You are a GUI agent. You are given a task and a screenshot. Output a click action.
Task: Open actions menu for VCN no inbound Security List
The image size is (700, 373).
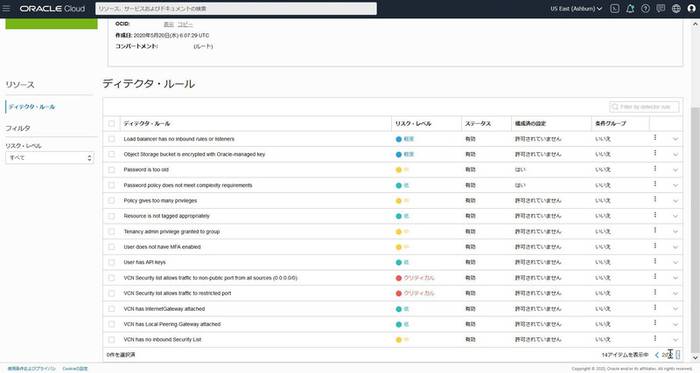pos(655,338)
